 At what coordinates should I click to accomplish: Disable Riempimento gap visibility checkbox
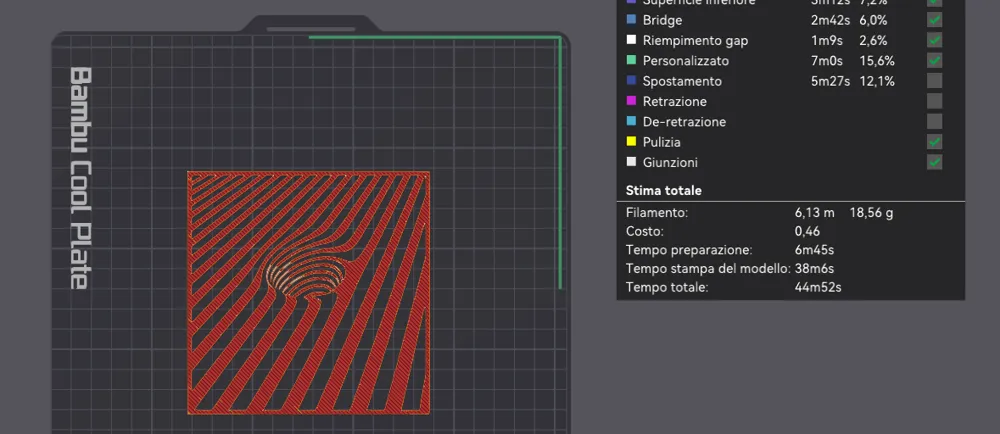(x=934, y=40)
